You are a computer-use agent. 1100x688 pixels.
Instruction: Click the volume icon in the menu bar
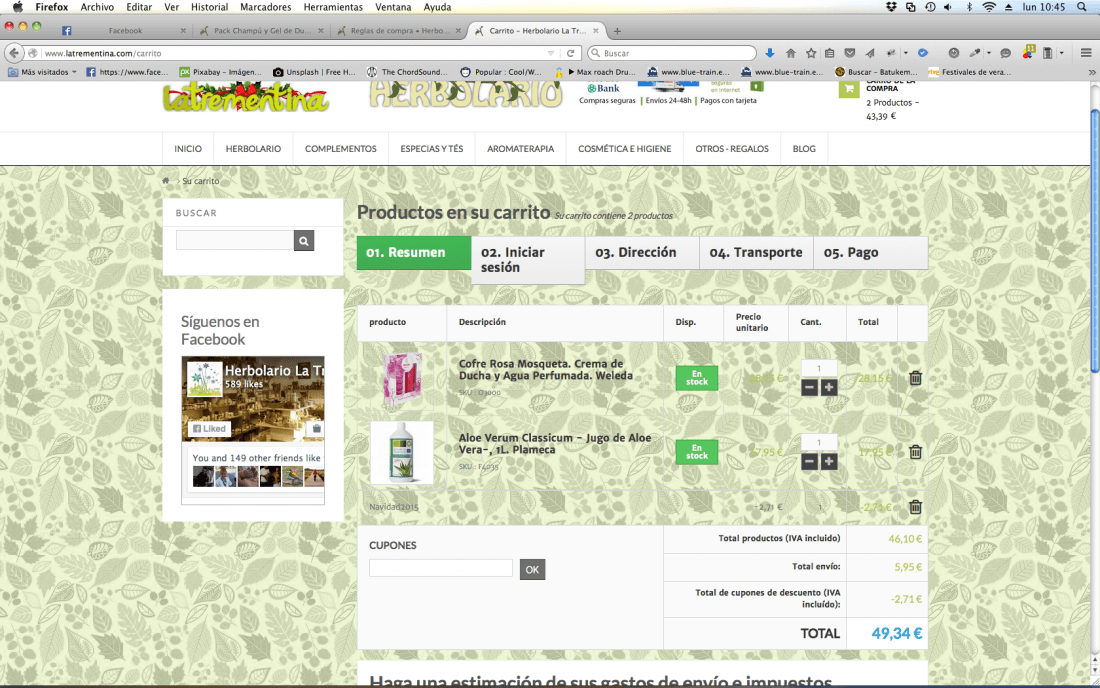(x=948, y=7)
